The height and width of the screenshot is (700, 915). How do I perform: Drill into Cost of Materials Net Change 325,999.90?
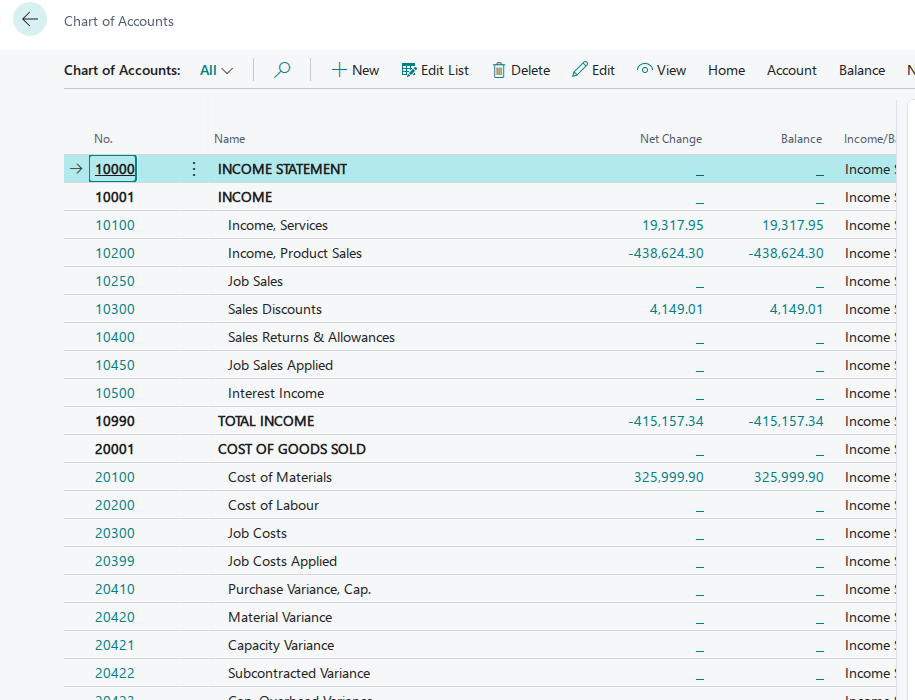pos(669,477)
